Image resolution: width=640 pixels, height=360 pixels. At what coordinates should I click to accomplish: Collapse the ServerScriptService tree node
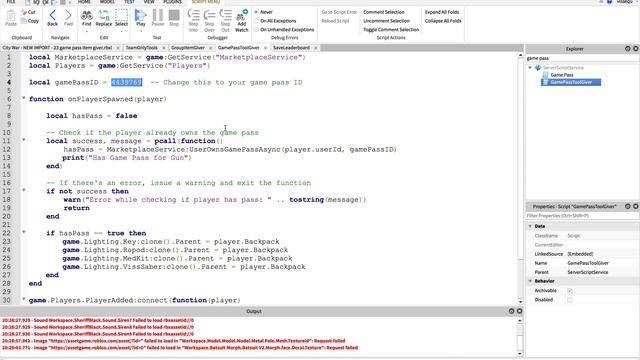point(530,68)
